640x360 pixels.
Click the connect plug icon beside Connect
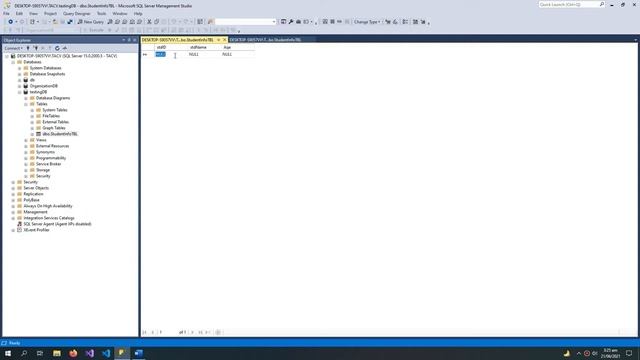(x=28, y=48)
